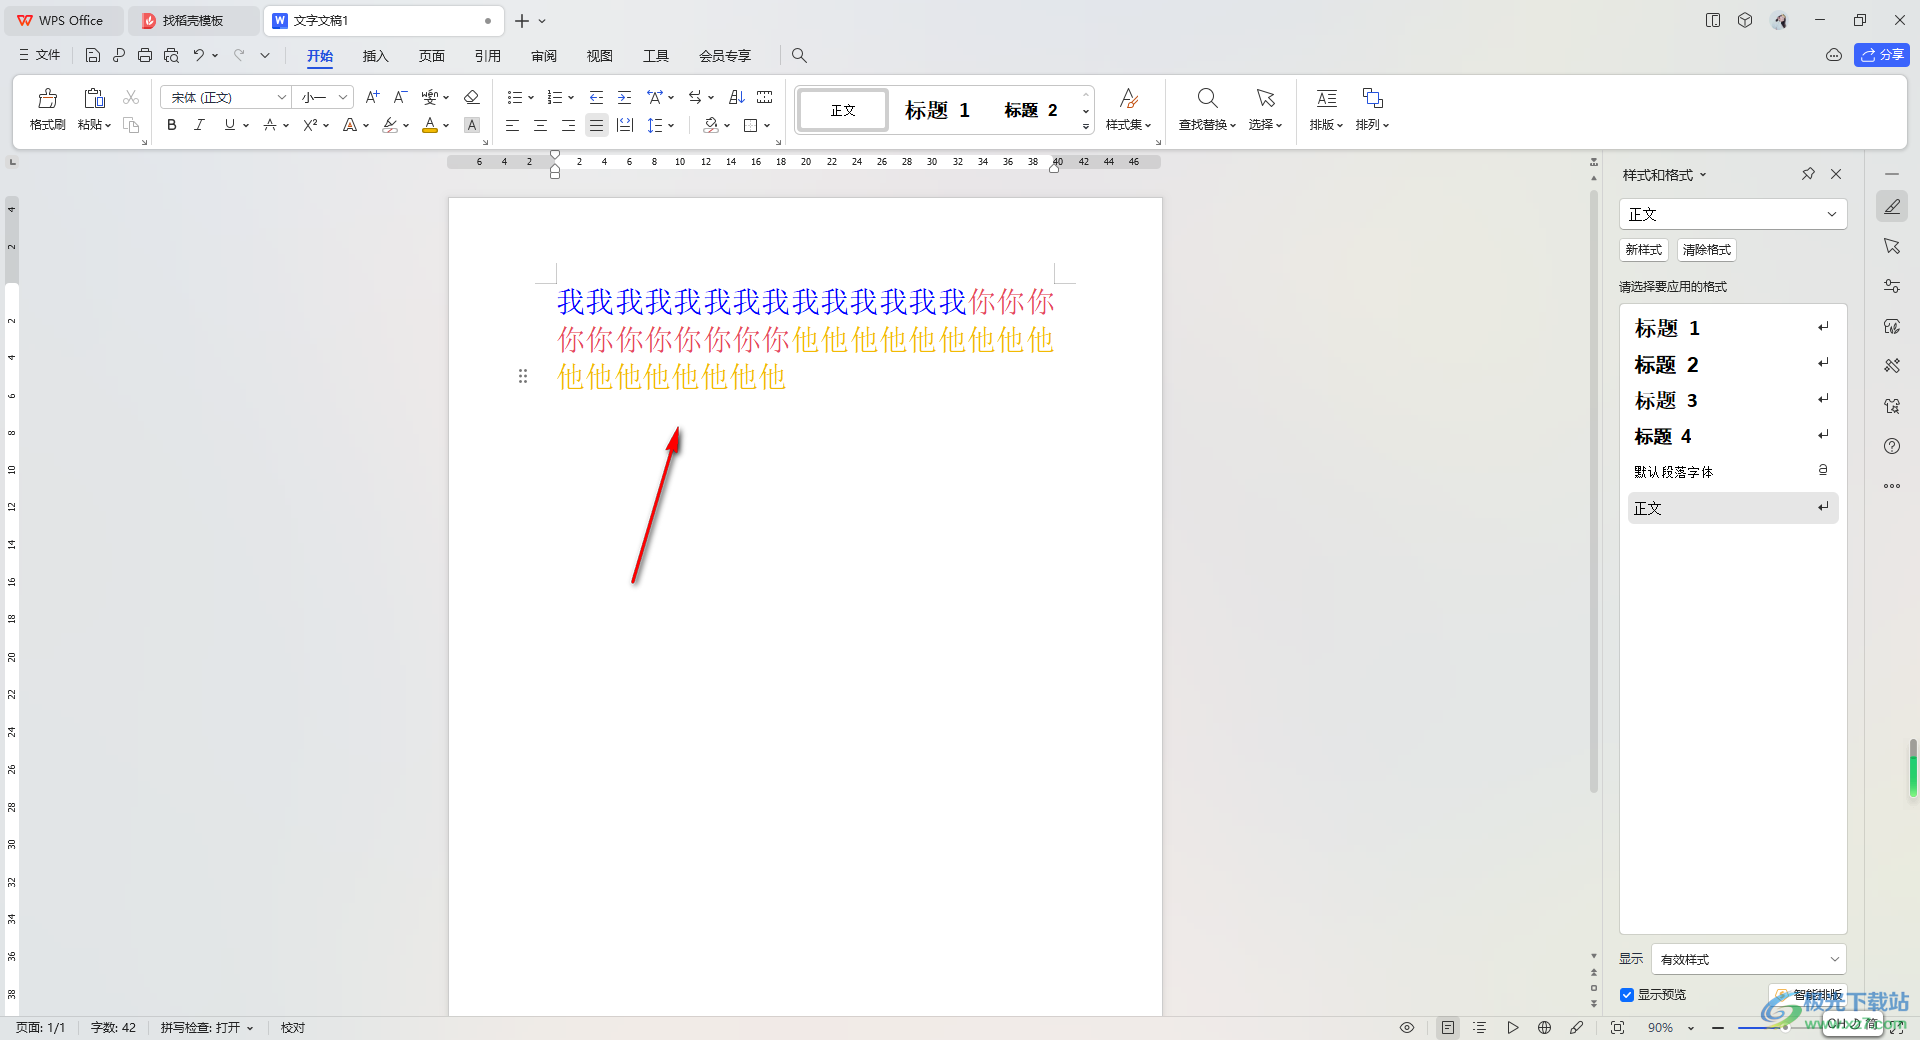The width and height of the screenshot is (1920, 1040).
Task: Click the Increase Indent icon
Action: [624, 97]
